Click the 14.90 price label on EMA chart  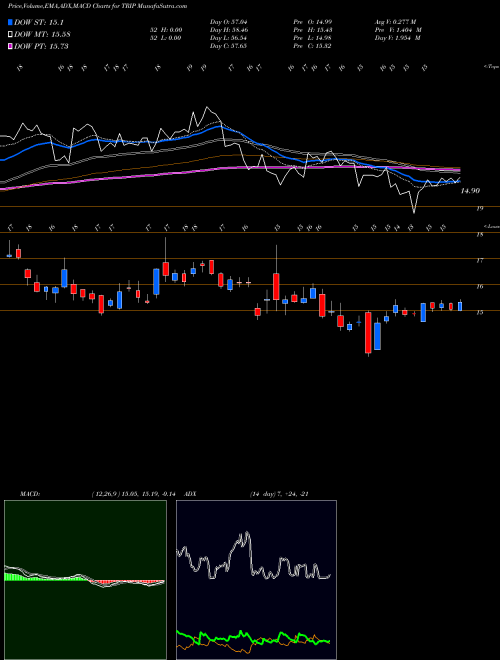point(470,191)
